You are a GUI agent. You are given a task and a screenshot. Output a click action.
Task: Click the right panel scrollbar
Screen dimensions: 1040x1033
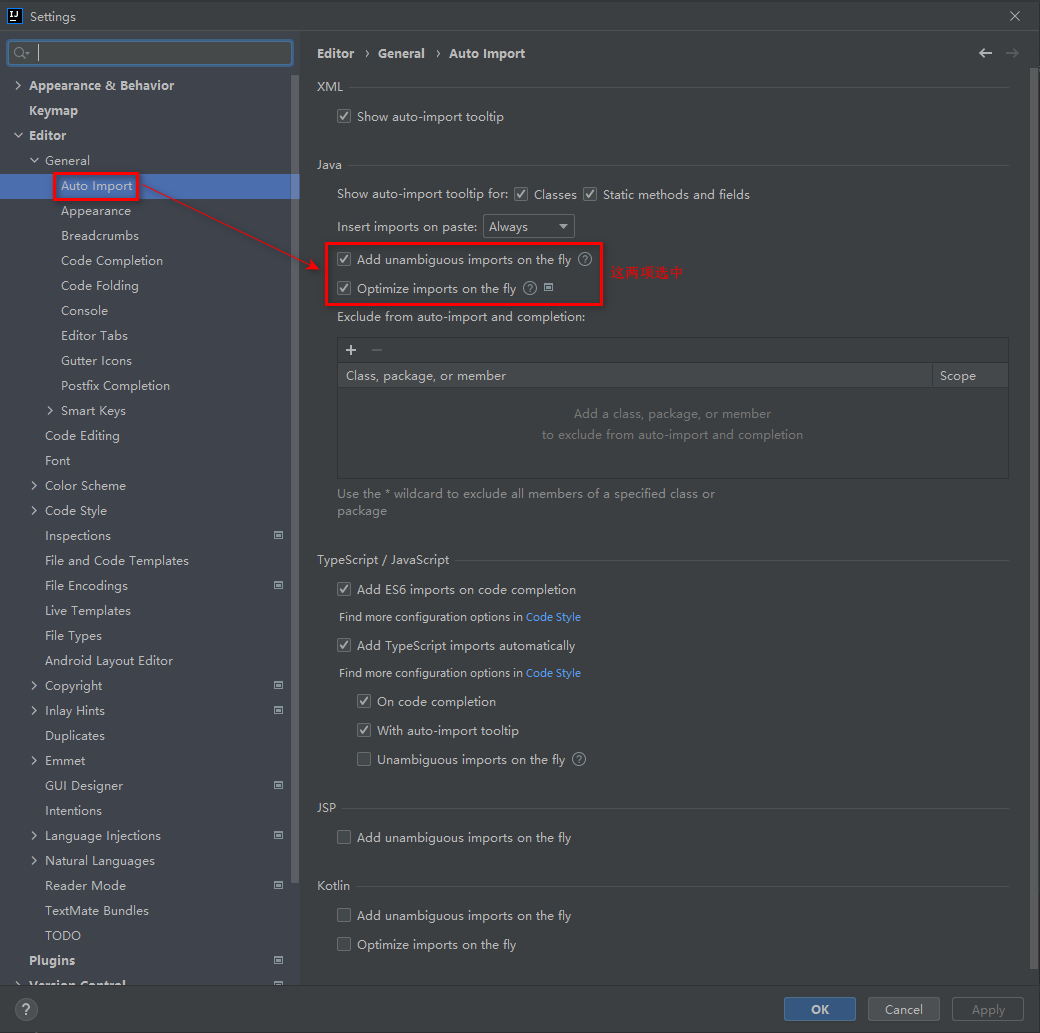coord(1034,517)
